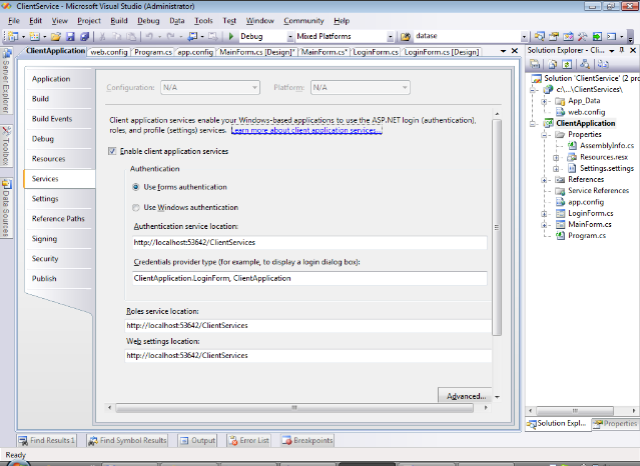
Task: Open the Output bottom tab
Action: pos(198,440)
